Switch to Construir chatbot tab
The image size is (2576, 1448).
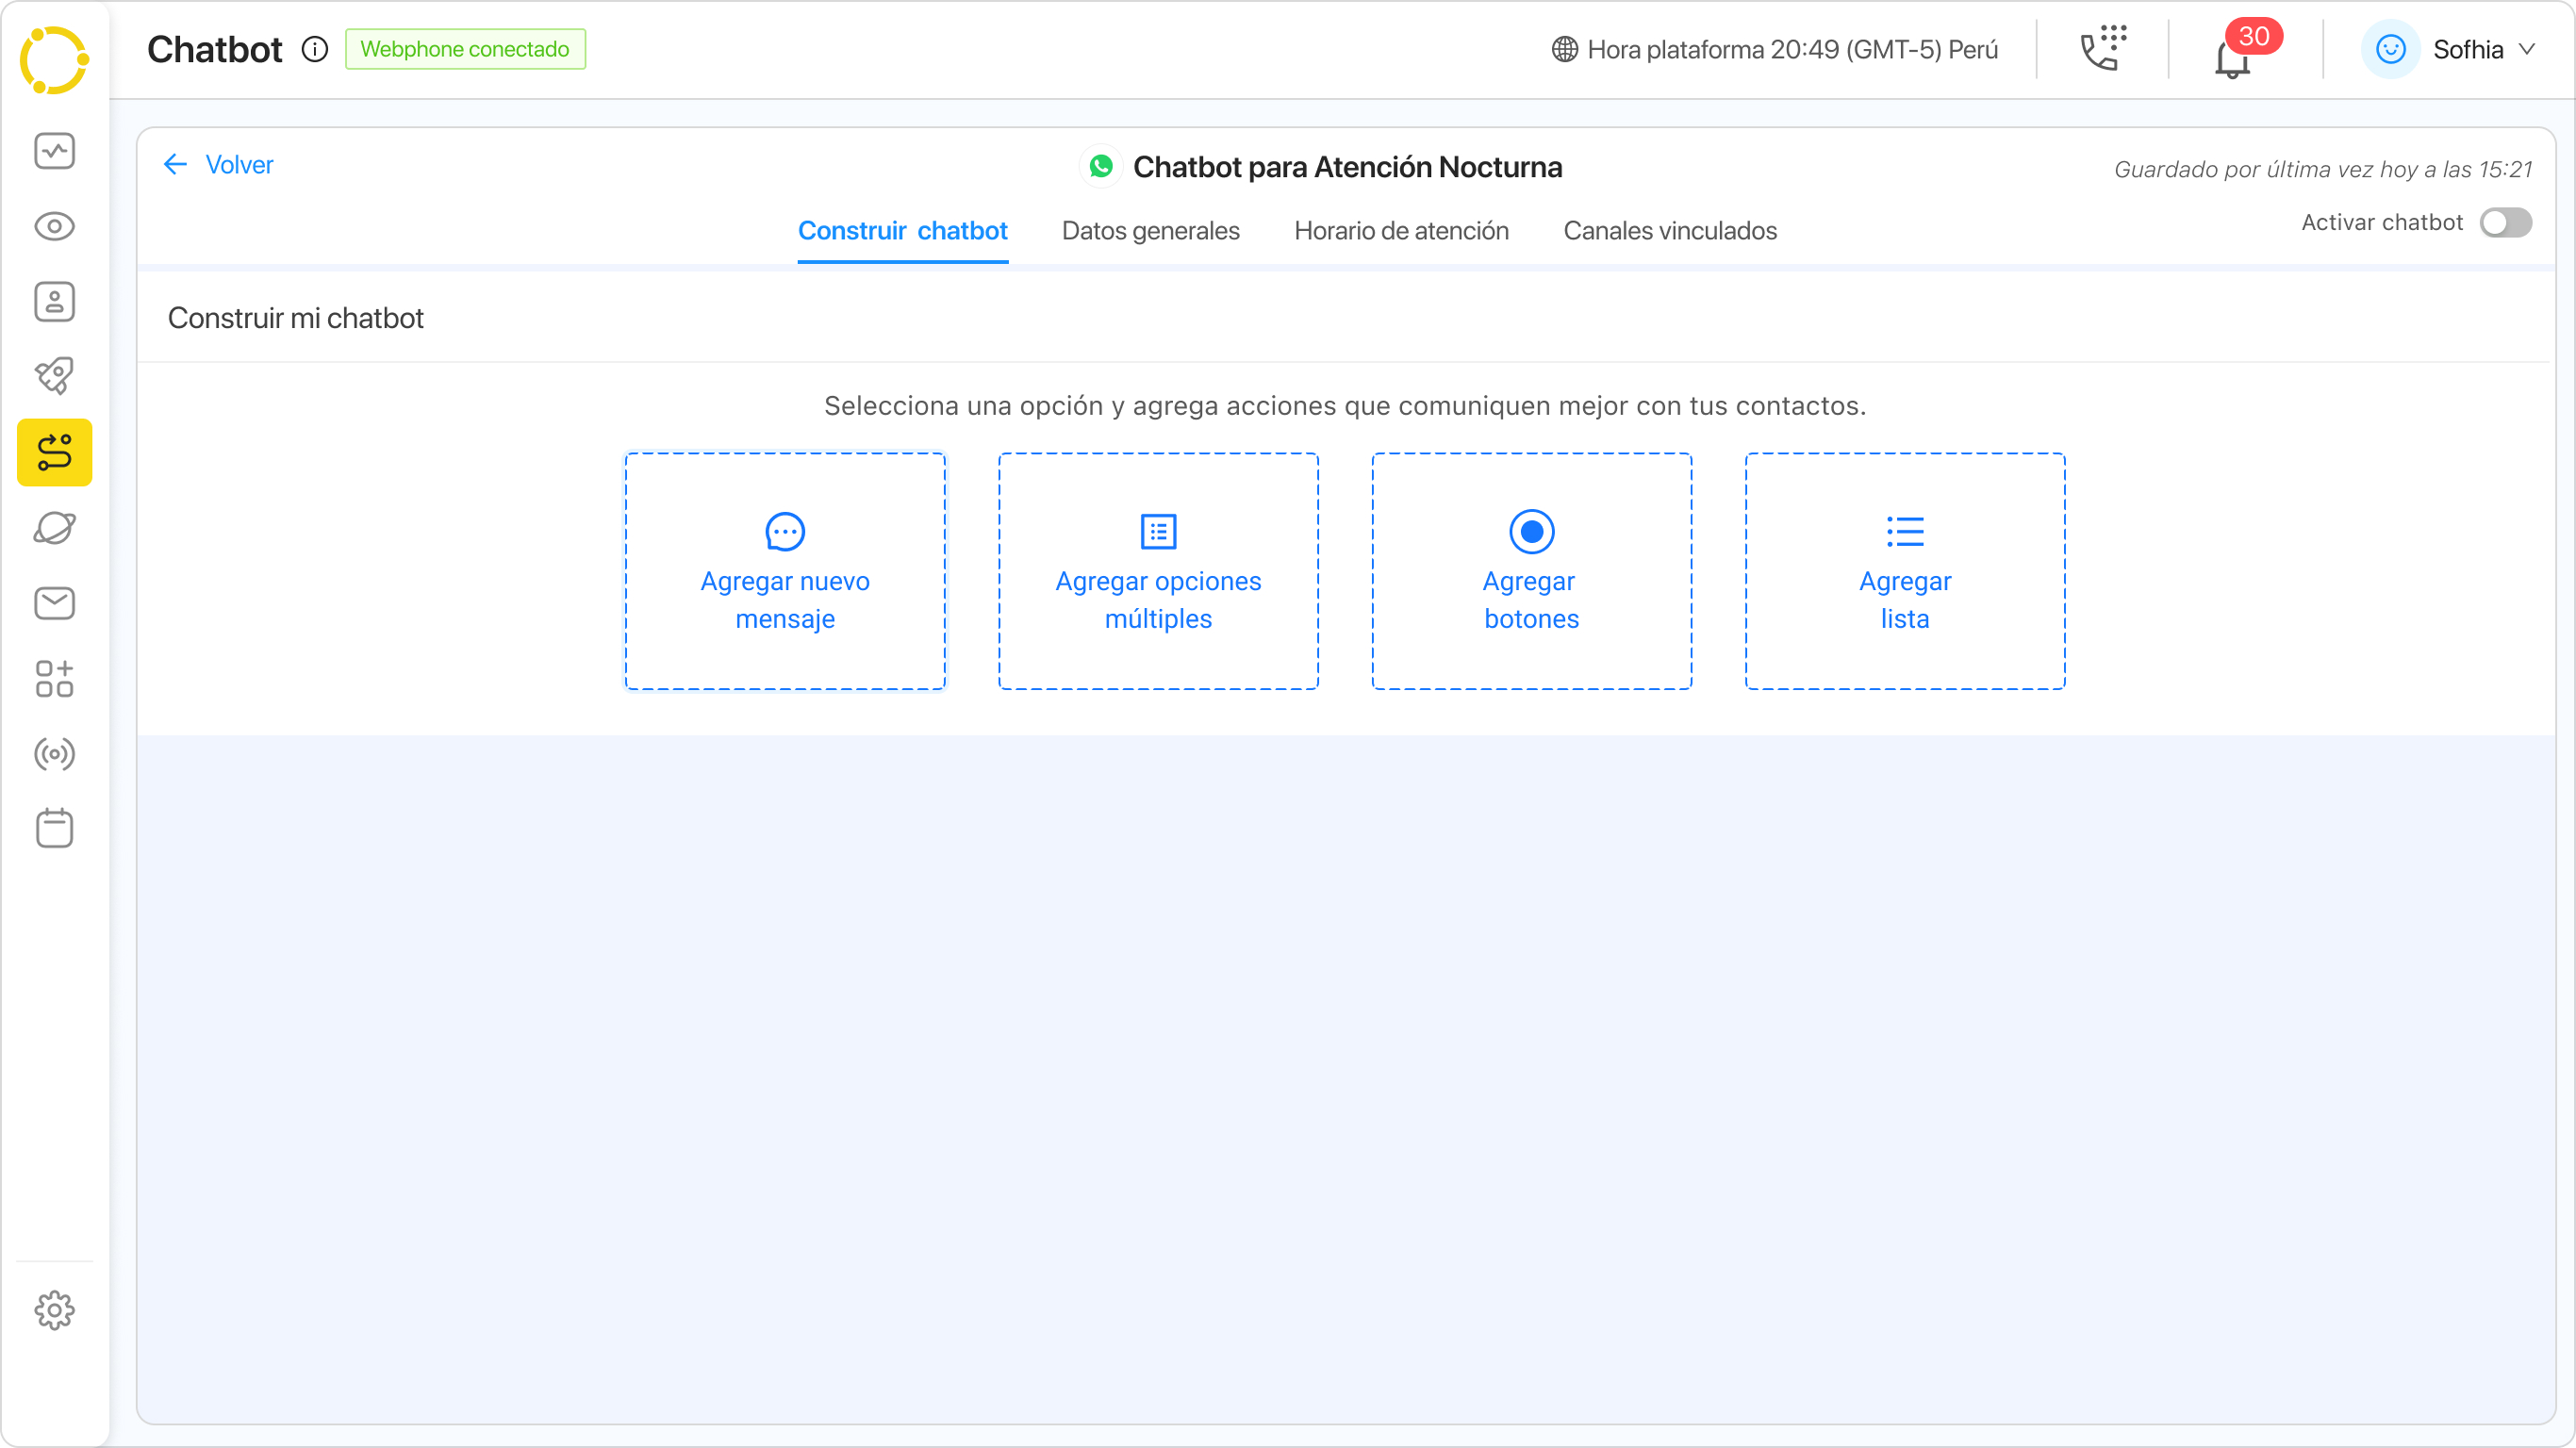click(902, 231)
